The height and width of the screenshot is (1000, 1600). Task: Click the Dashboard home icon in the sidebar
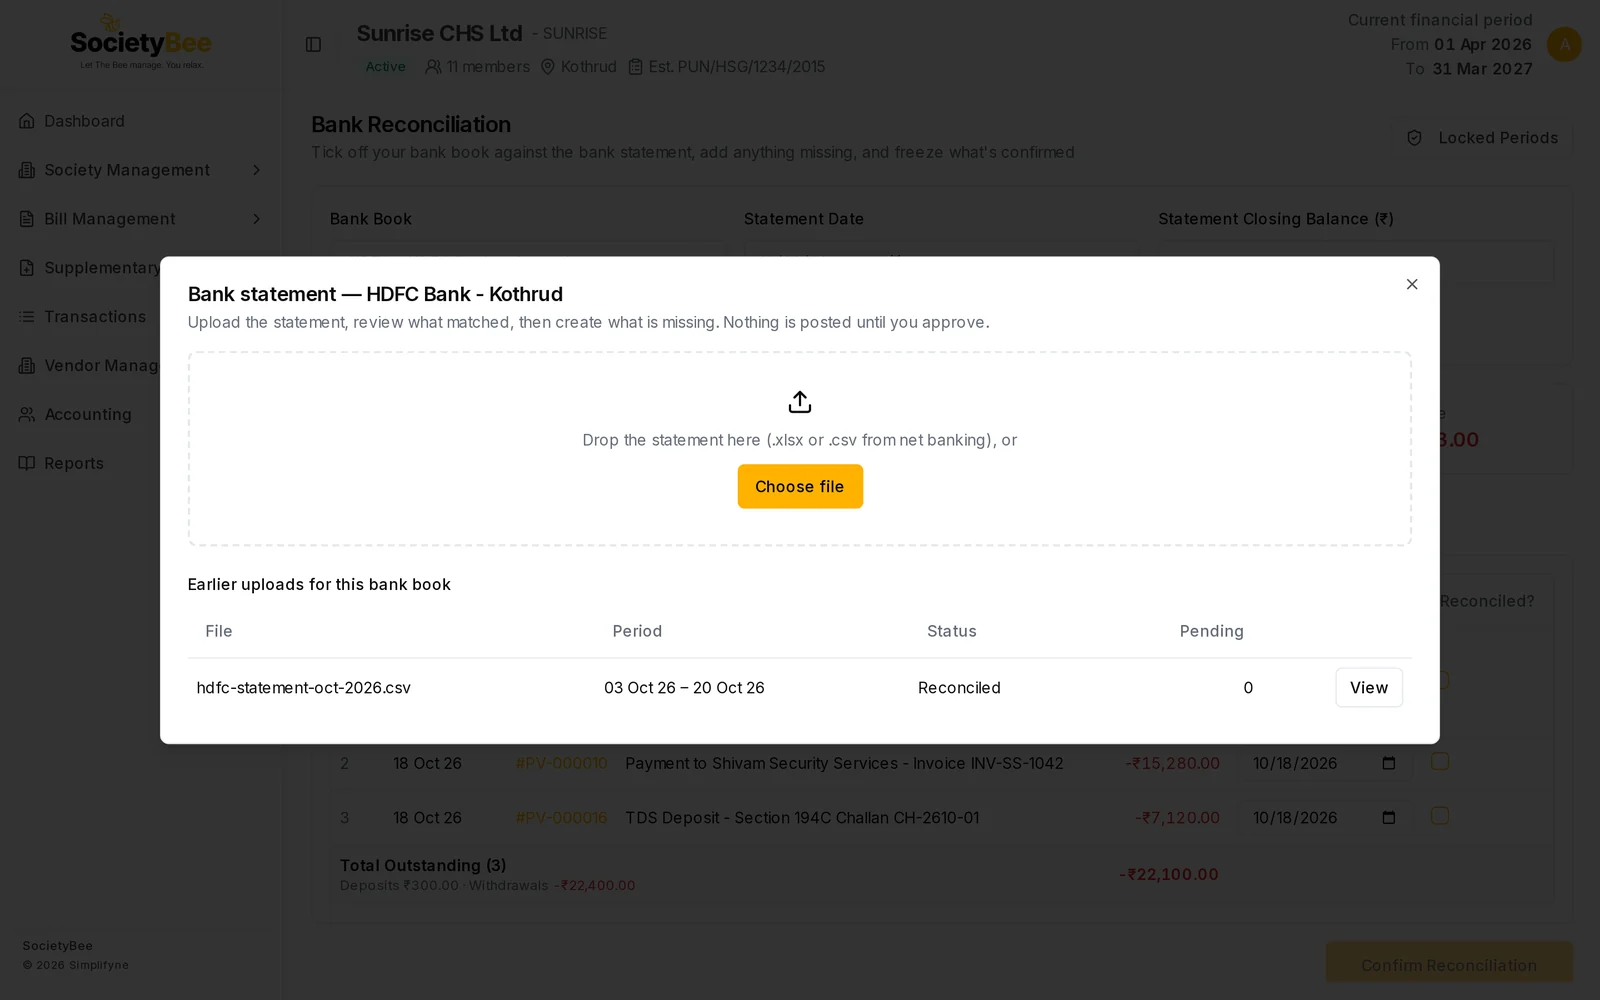27,121
